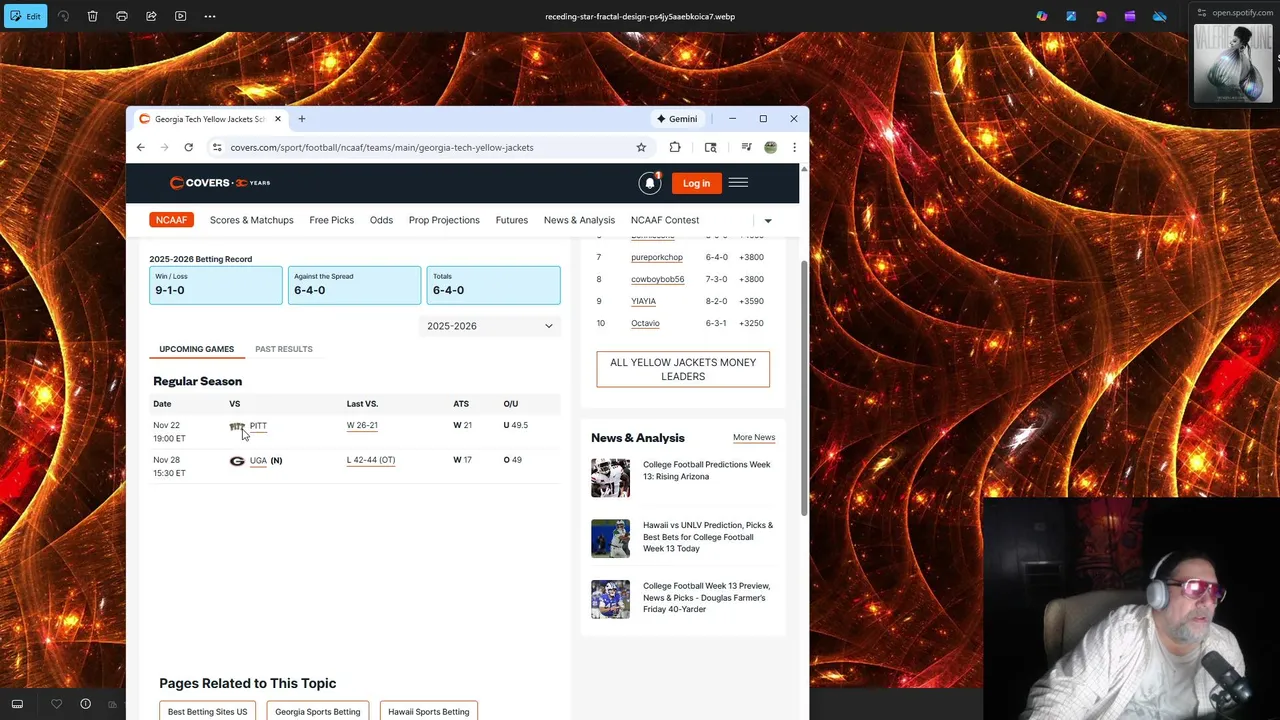Open Futures menu item
1280x720 pixels.
tap(512, 220)
